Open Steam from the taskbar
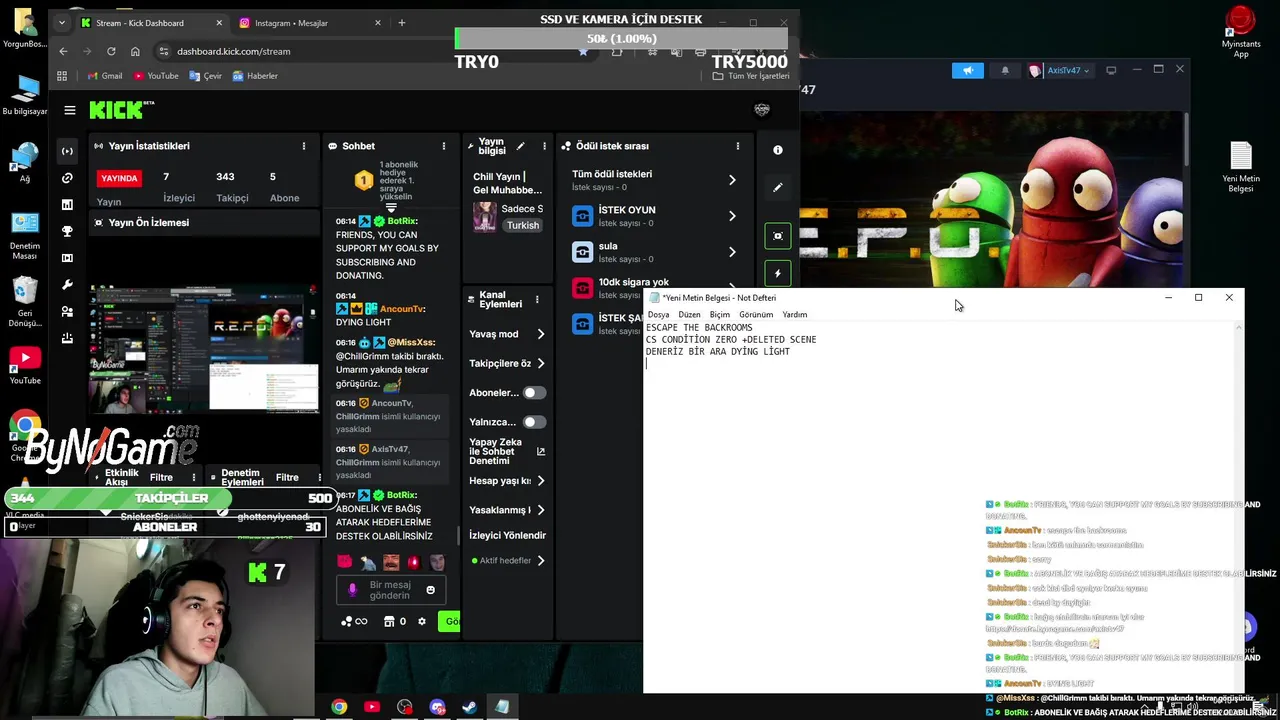Screen dimensions: 1280x720 [469, 707]
